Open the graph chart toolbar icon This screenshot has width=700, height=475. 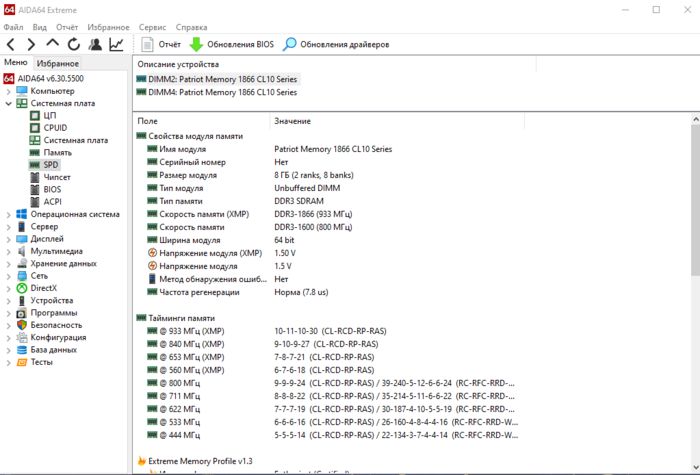117,44
